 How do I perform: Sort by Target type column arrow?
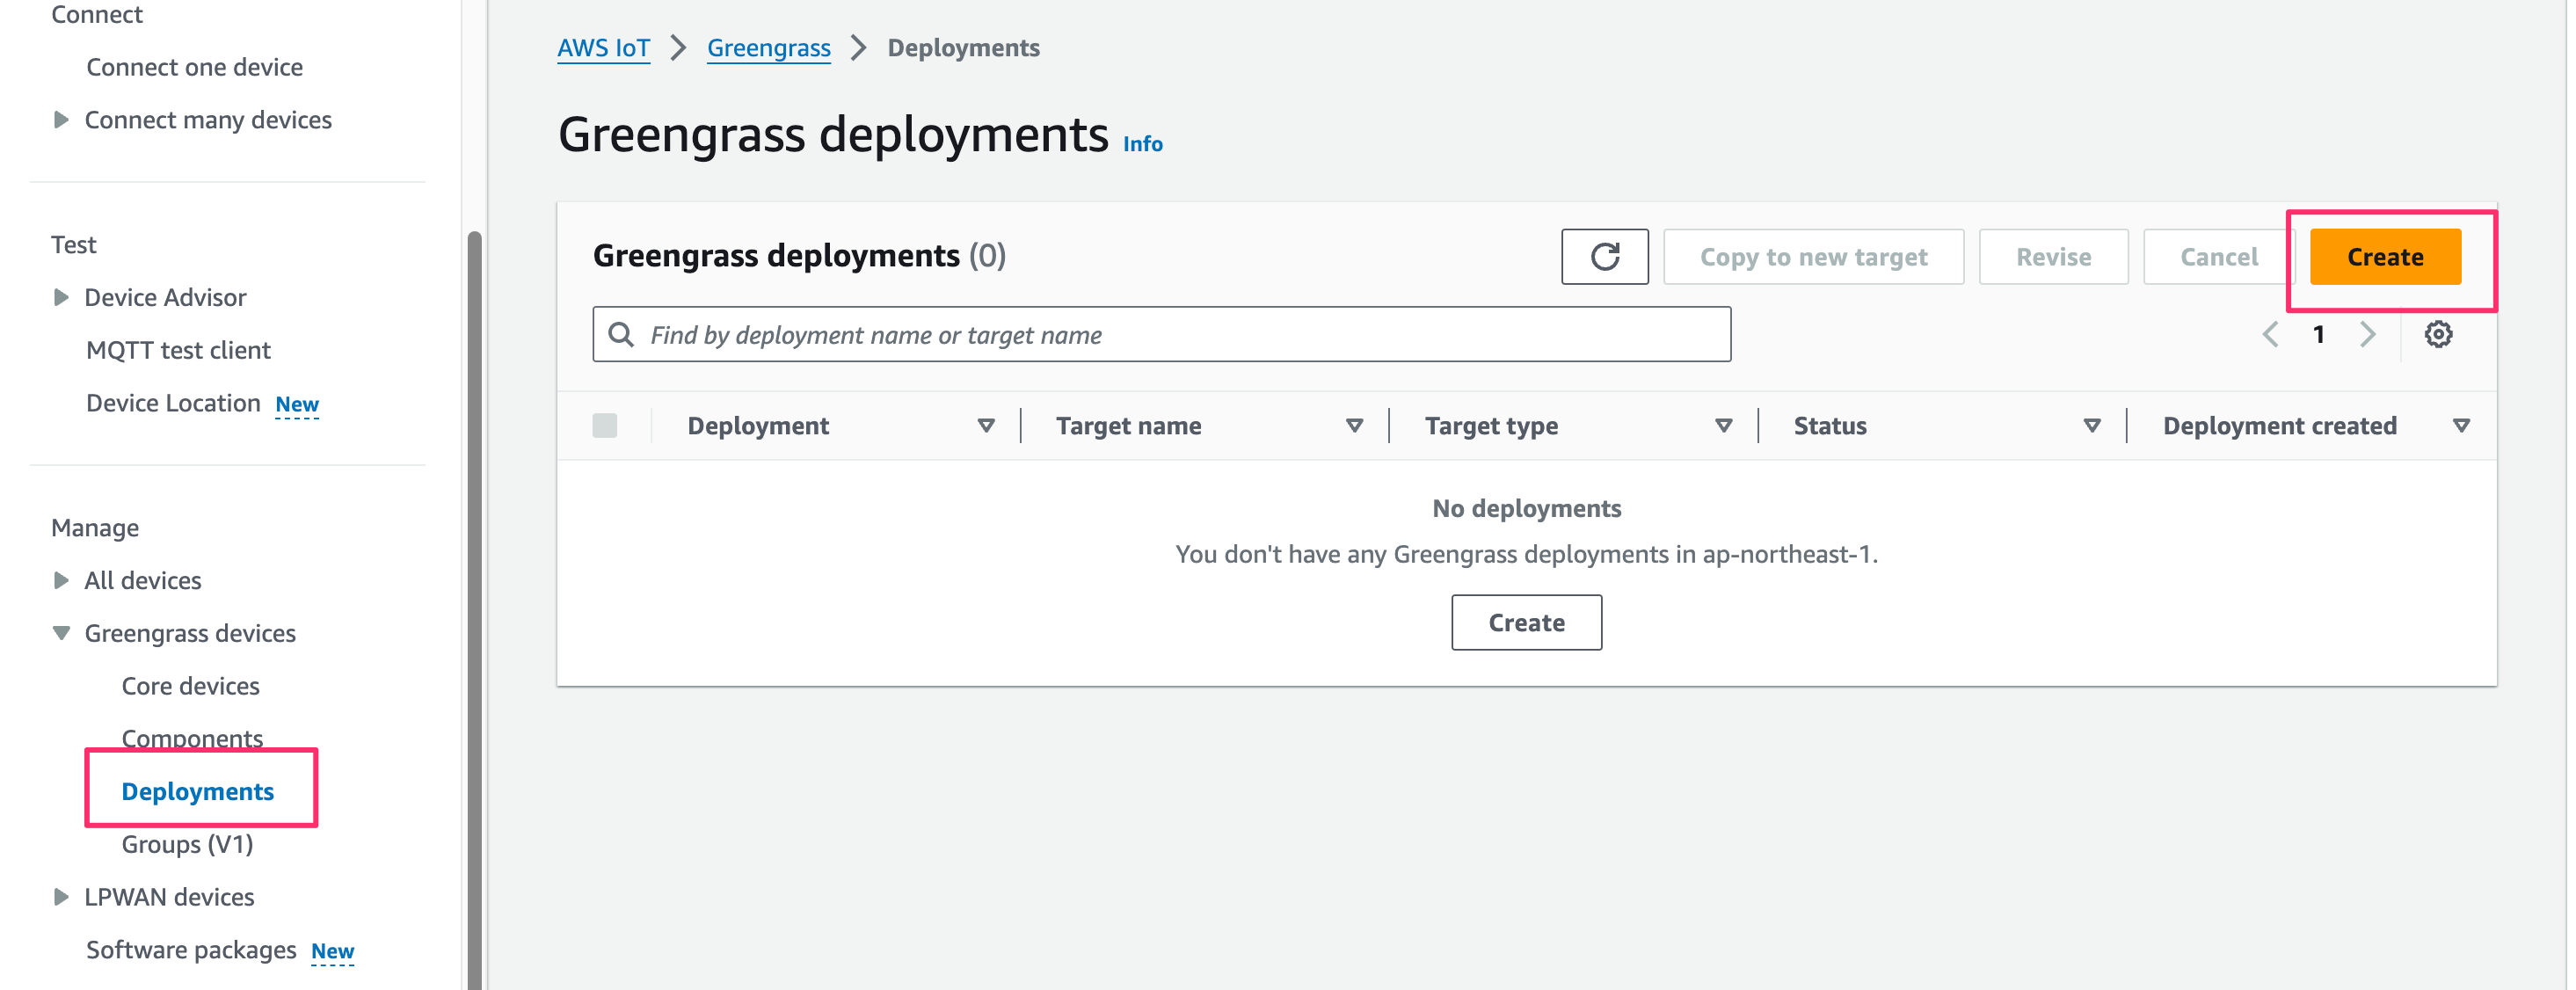pos(1723,426)
